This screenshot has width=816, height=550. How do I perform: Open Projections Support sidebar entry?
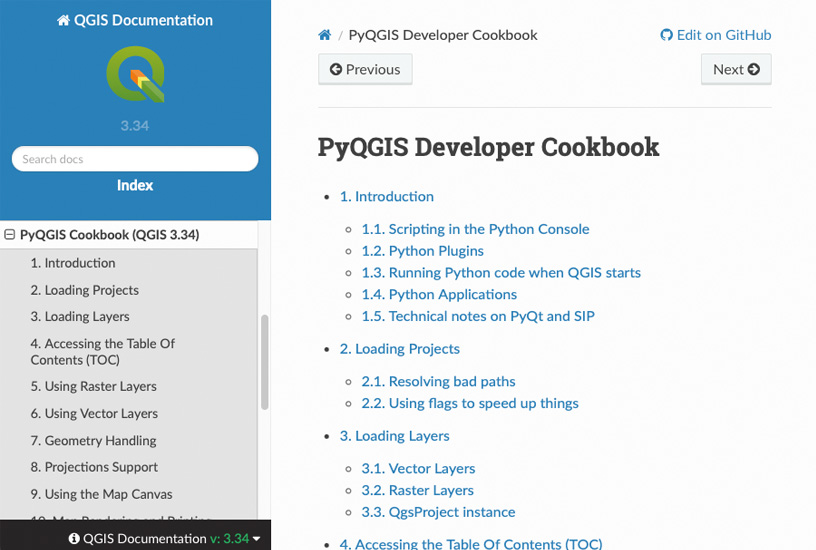point(94,467)
